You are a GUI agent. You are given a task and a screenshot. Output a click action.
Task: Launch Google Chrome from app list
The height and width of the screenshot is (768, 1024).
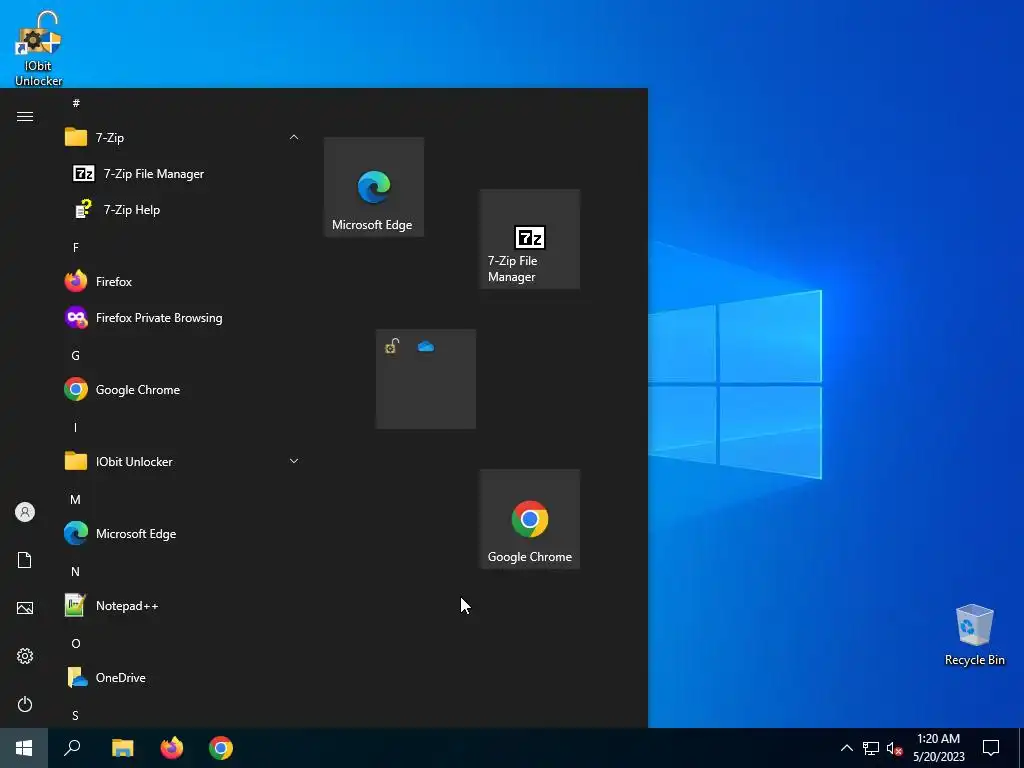tap(183, 390)
